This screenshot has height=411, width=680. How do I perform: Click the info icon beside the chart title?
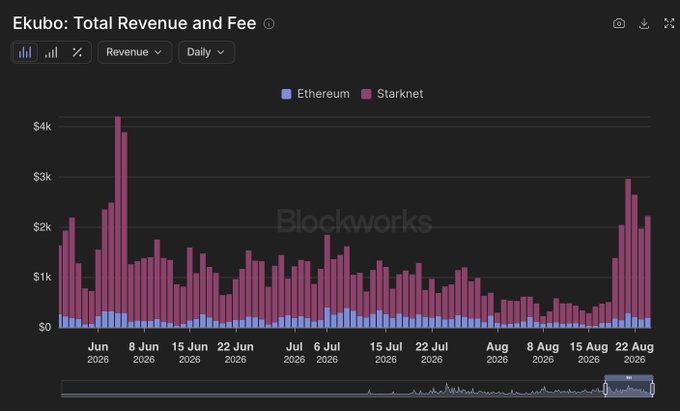(269, 24)
